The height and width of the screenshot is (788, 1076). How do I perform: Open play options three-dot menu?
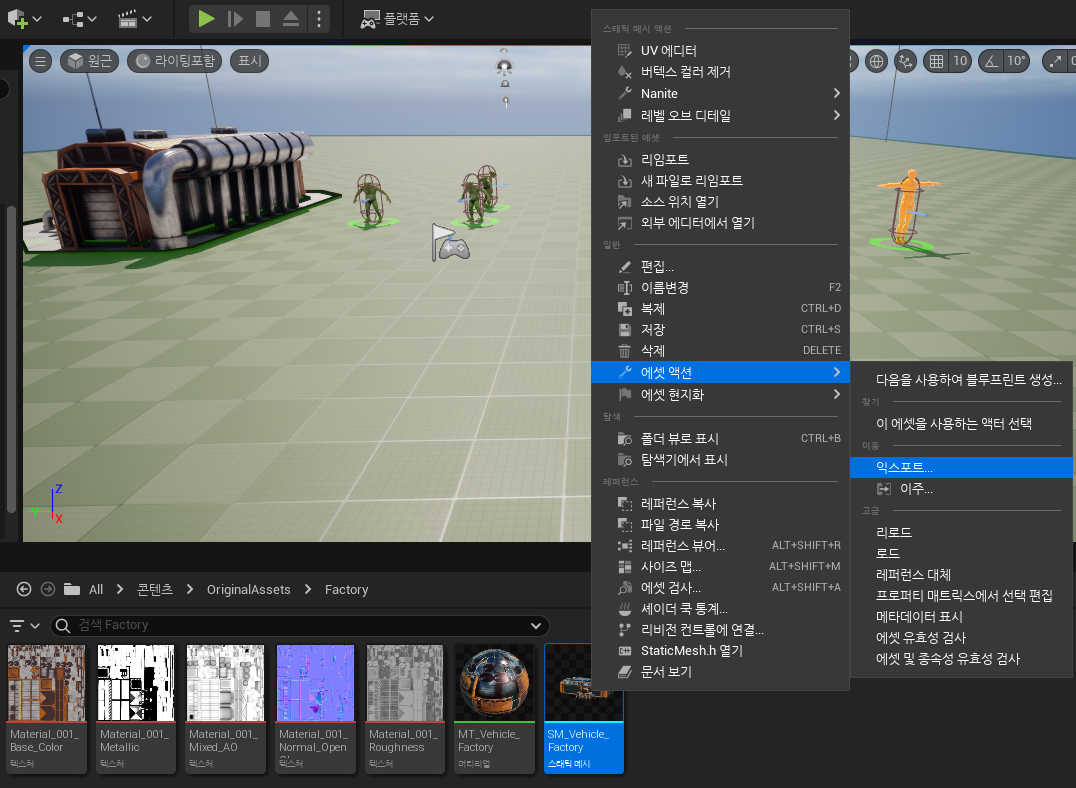point(318,19)
